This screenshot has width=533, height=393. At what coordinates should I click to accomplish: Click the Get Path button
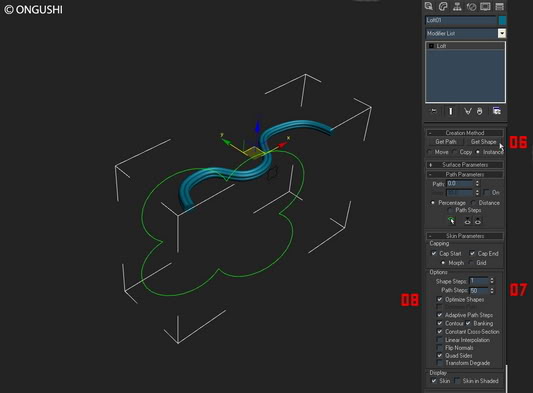click(x=446, y=142)
